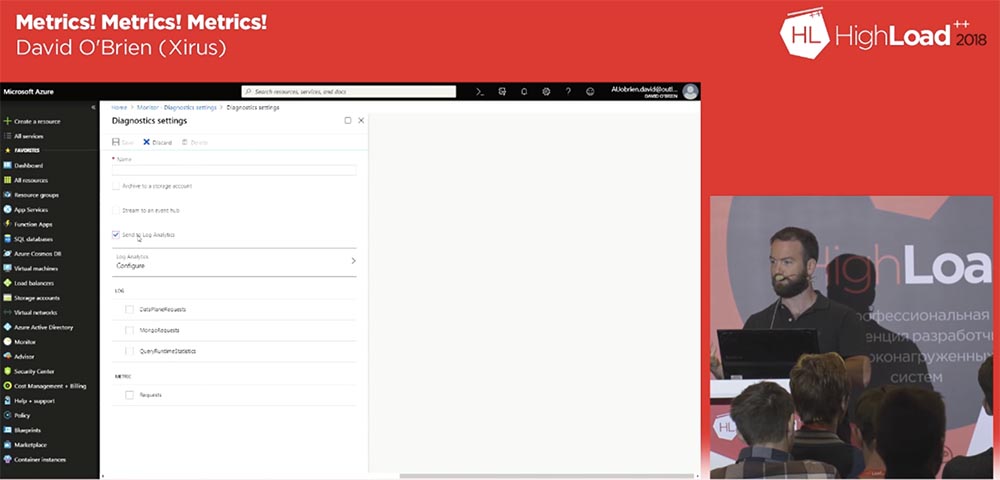Open Azure Active Directory in the sidebar

click(43, 327)
